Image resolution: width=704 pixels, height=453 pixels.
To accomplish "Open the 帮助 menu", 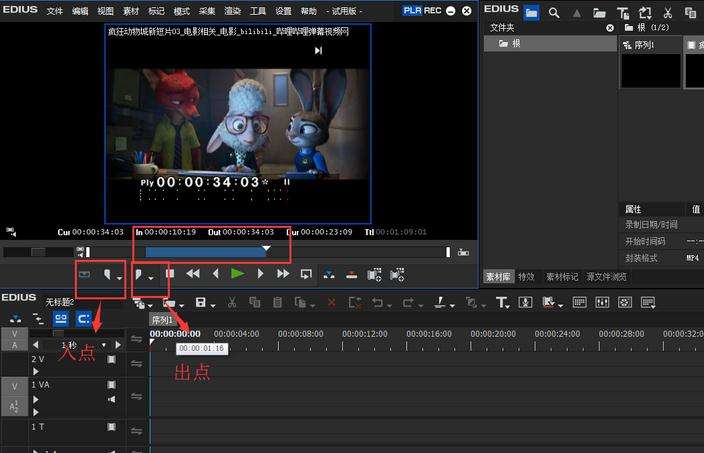I will [x=308, y=11].
